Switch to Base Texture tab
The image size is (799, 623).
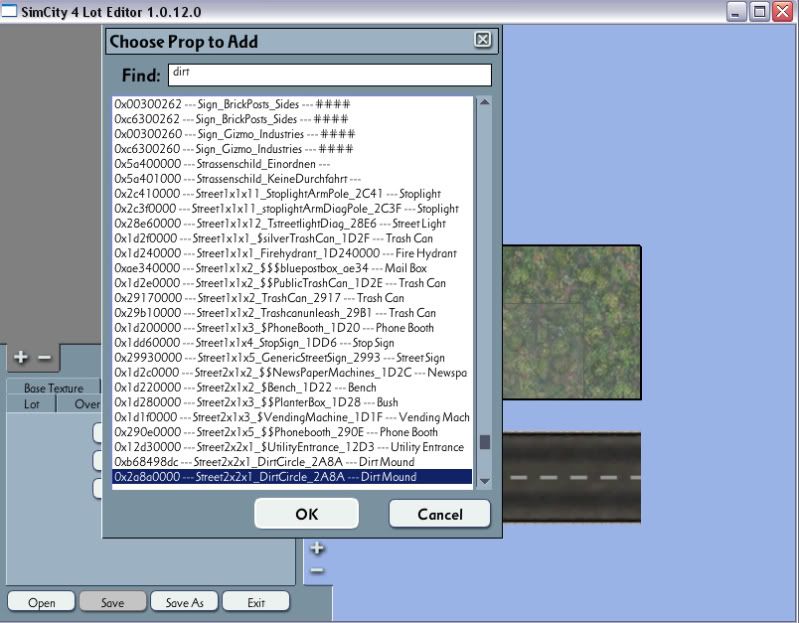point(54,388)
